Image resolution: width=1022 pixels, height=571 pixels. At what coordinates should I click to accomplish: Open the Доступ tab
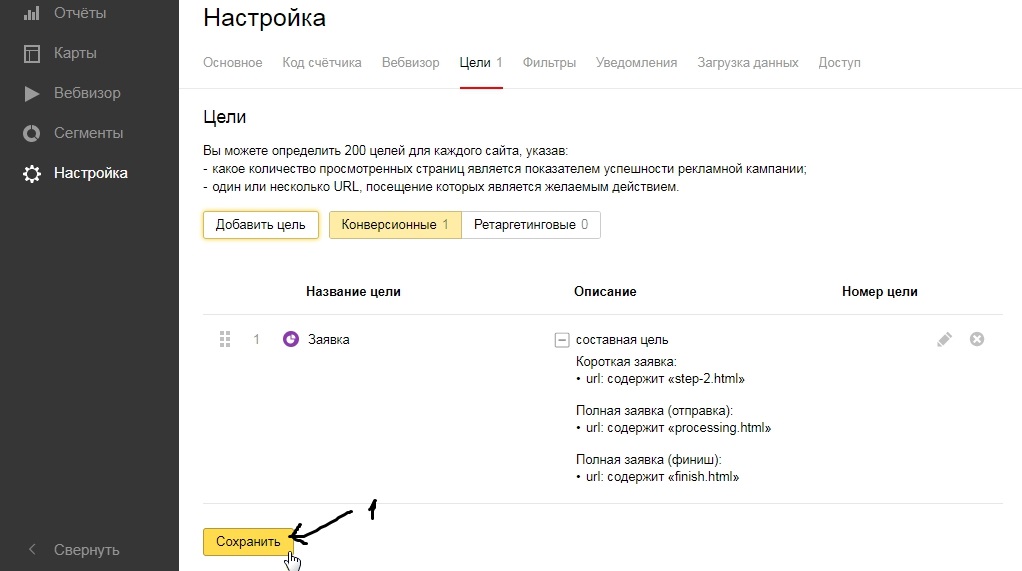pyautogui.click(x=839, y=62)
